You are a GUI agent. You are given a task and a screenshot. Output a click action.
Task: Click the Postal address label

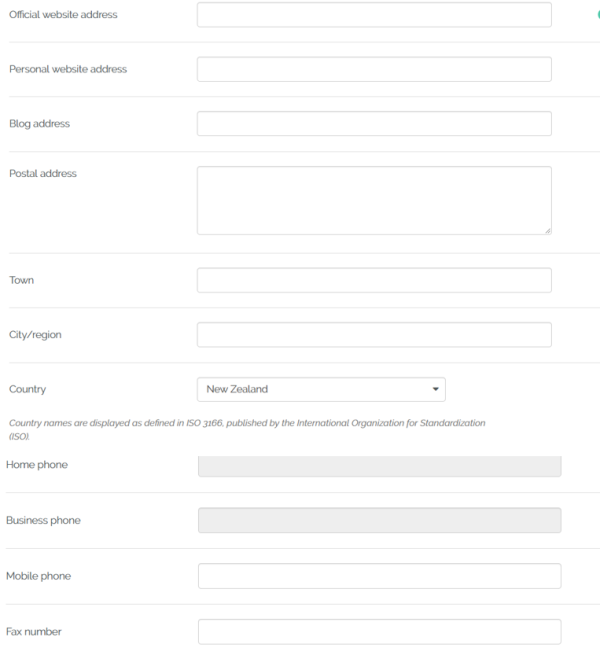pos(43,174)
